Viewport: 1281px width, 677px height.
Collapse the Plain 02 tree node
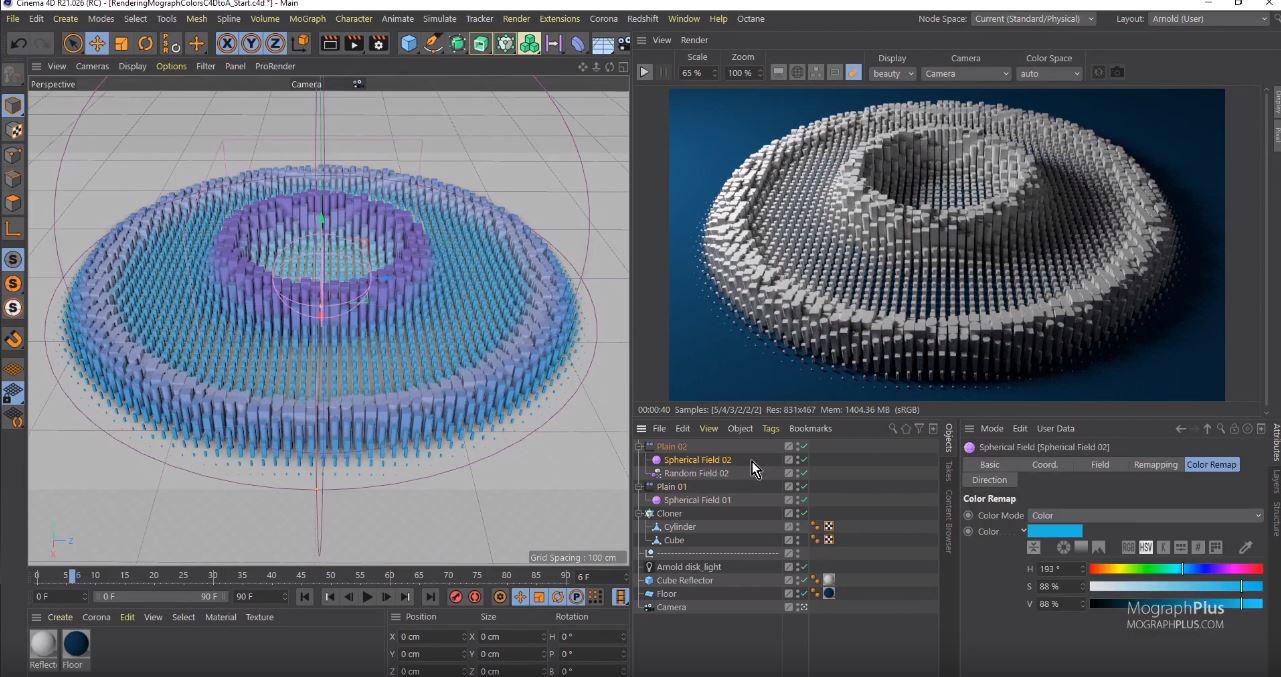[x=640, y=446]
